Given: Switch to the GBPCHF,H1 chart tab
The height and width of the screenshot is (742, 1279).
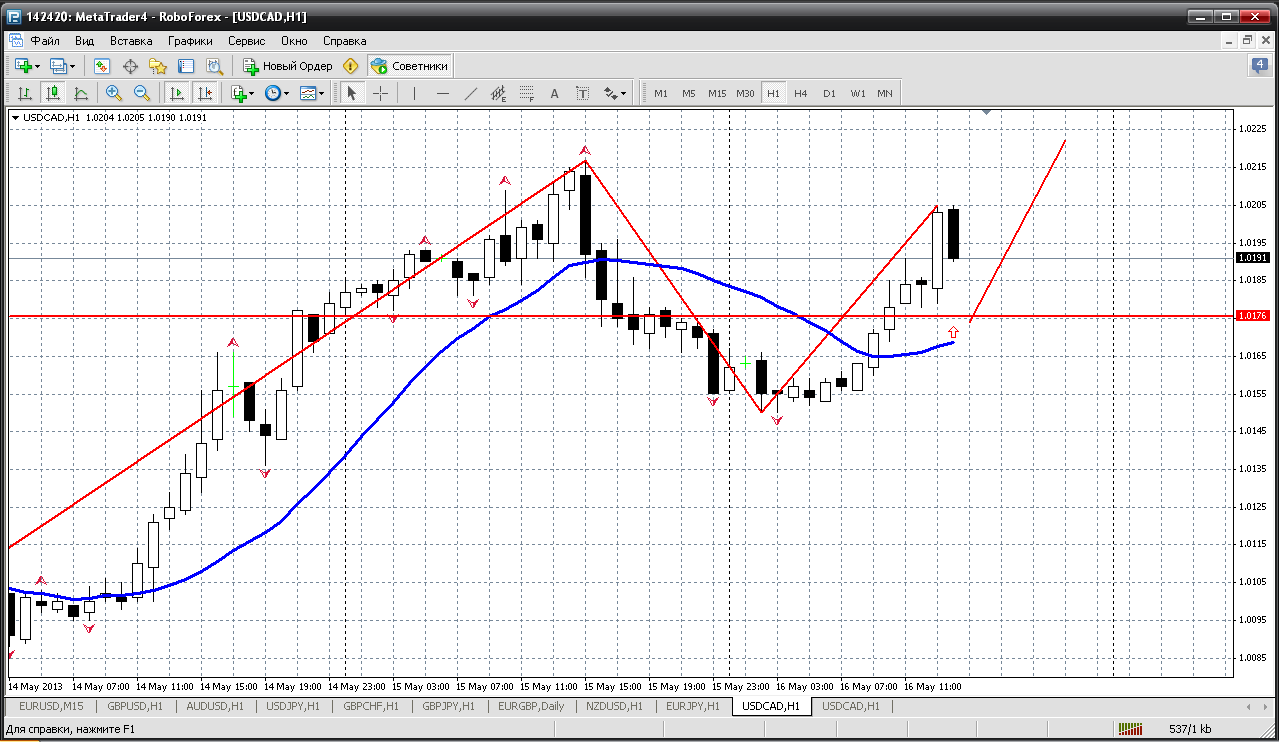Looking at the screenshot, I should pyautogui.click(x=370, y=706).
